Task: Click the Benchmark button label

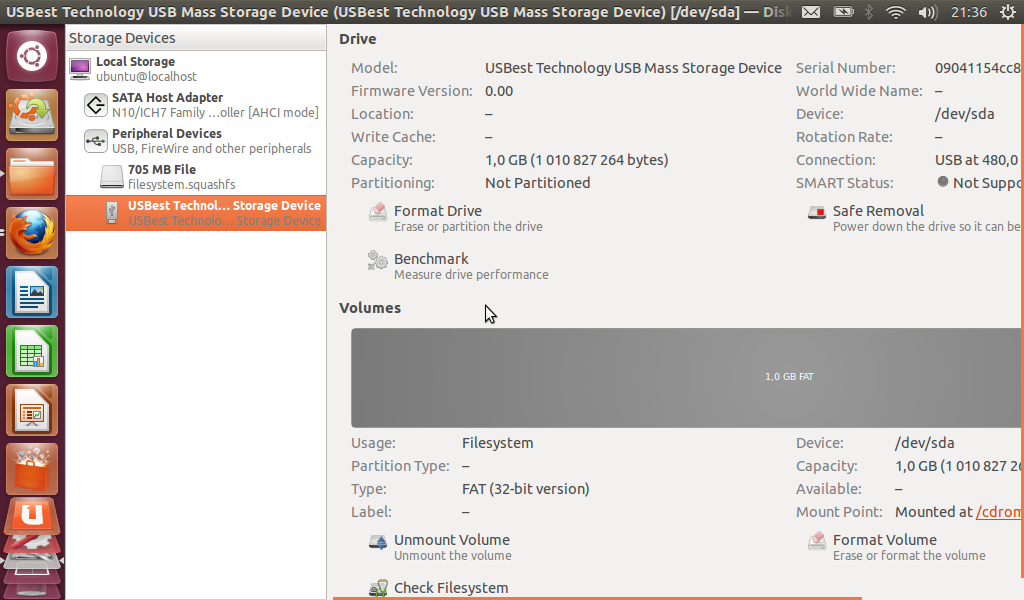Action: click(x=431, y=259)
